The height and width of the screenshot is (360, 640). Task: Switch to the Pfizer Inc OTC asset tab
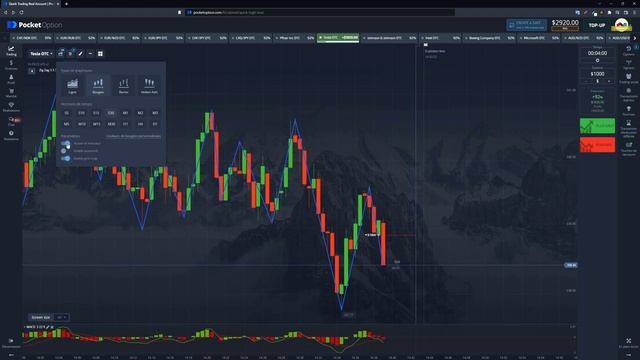294,38
